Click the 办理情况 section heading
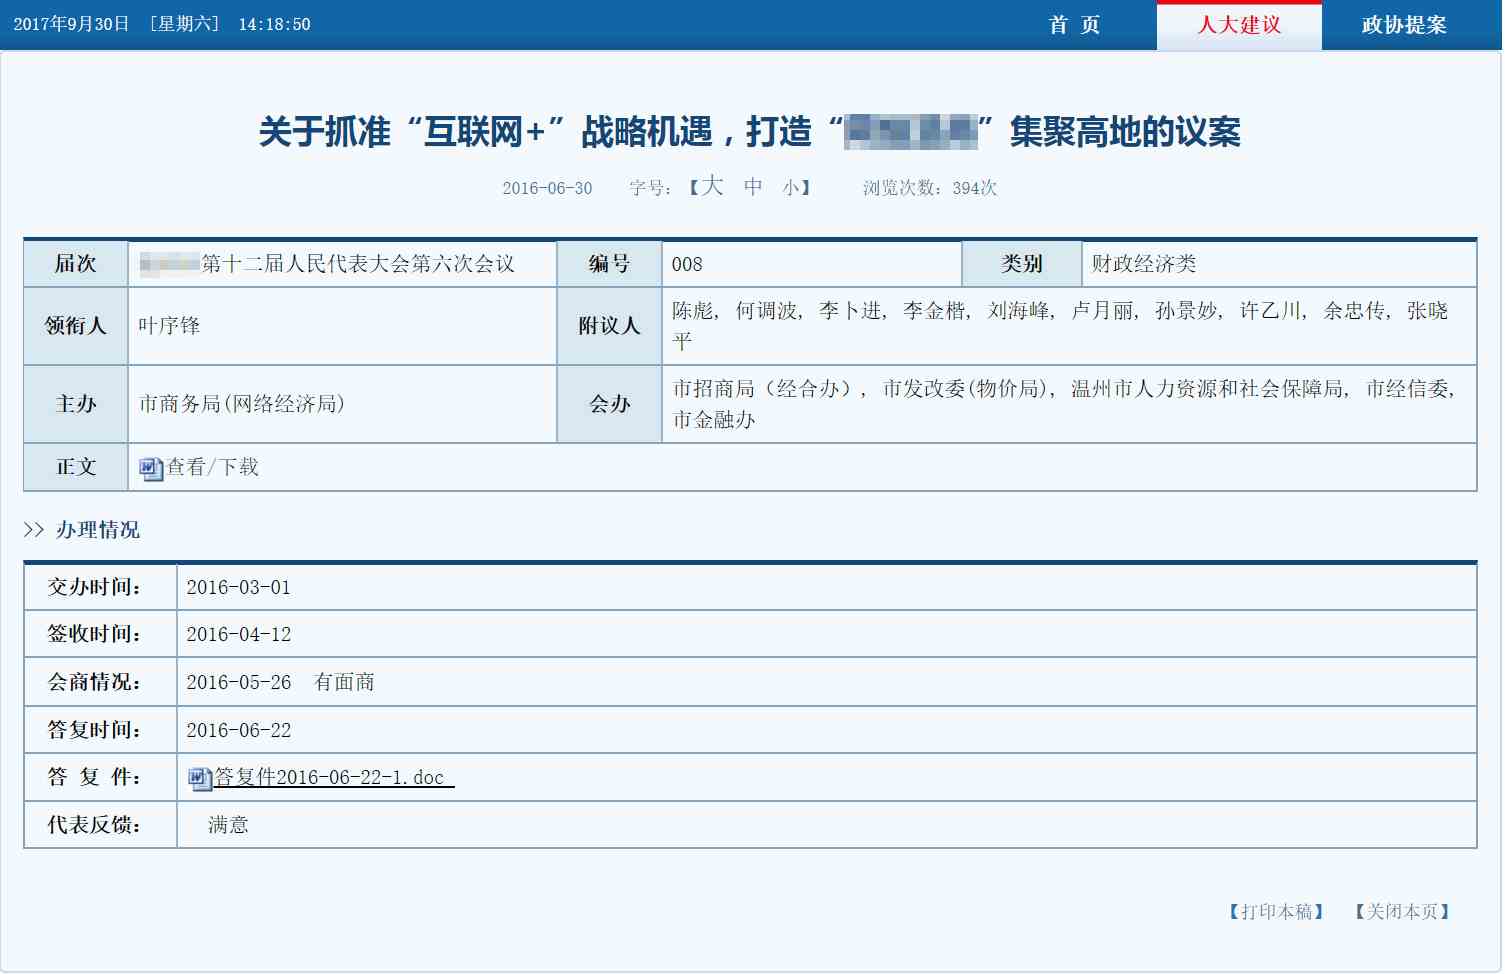1505x974 pixels. [x=97, y=530]
